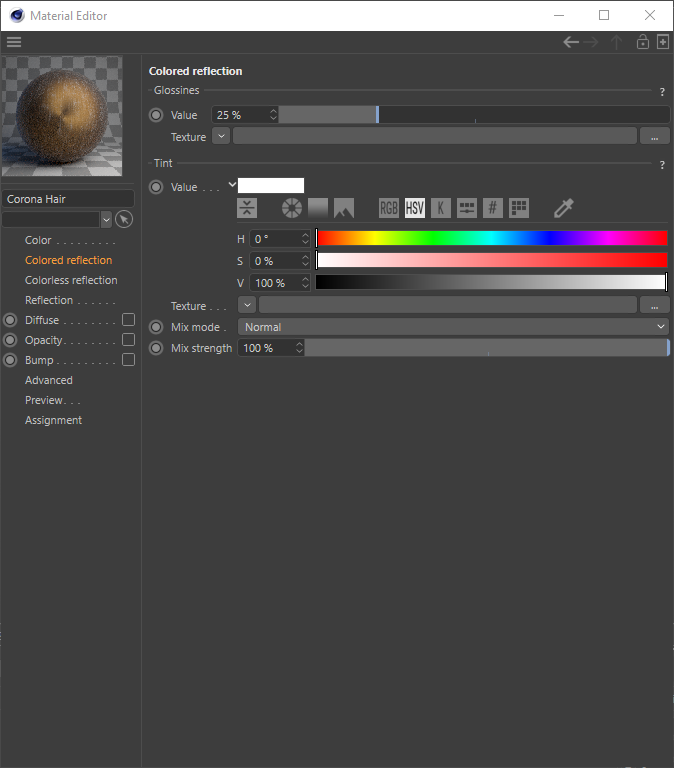
Task: Go forward with the right arrow
Action: pyautogui.click(x=591, y=42)
